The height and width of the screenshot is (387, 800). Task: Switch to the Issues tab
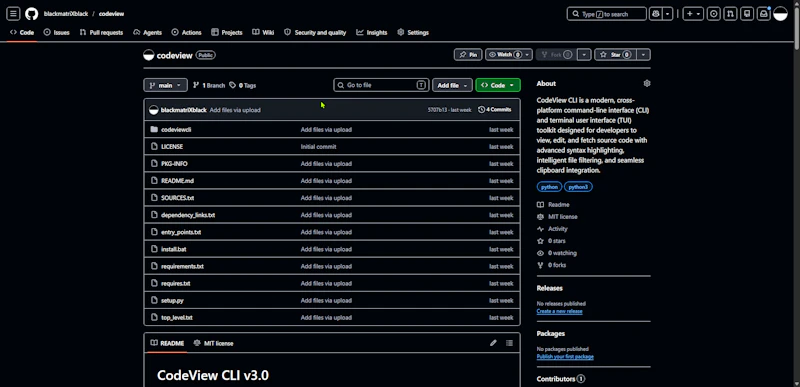[x=57, y=33]
